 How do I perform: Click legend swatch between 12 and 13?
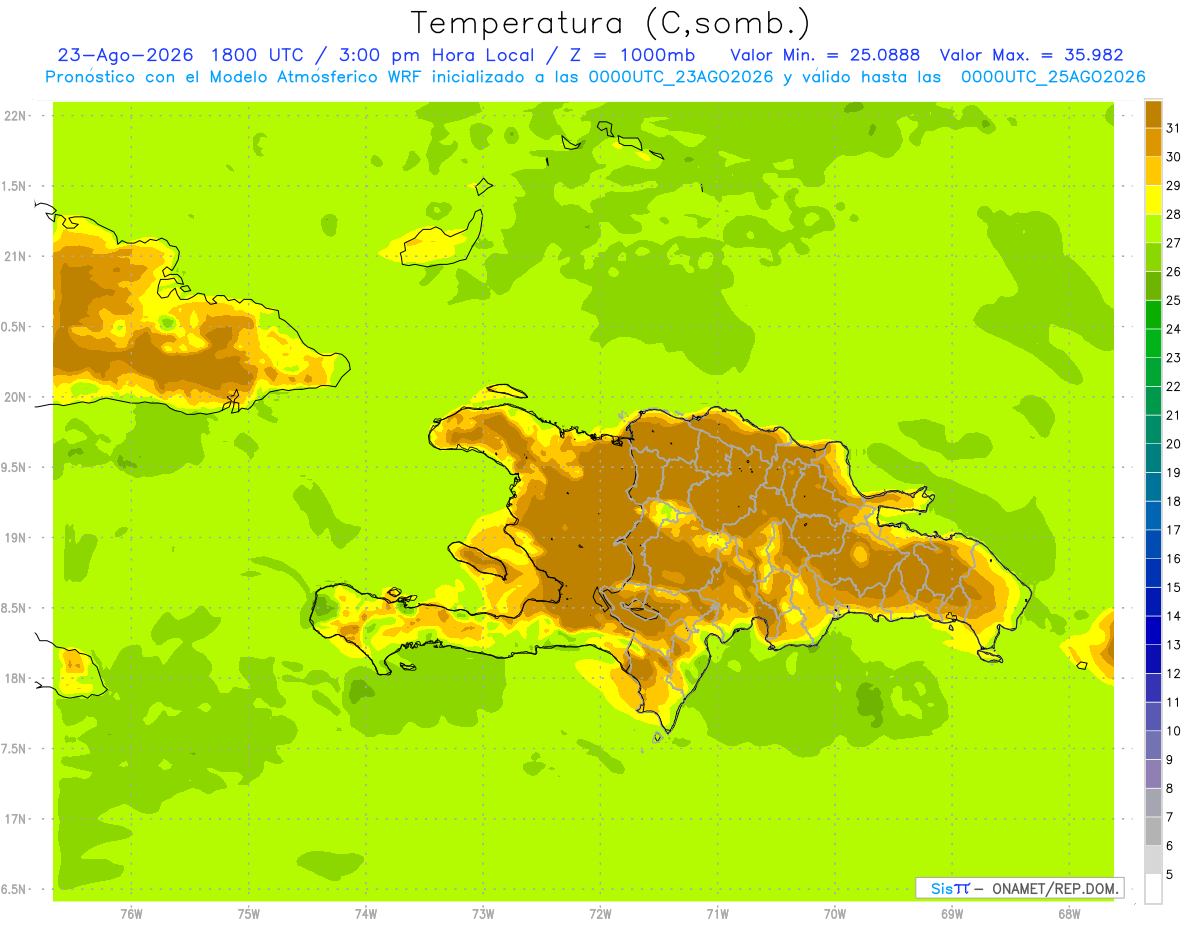[1153, 659]
